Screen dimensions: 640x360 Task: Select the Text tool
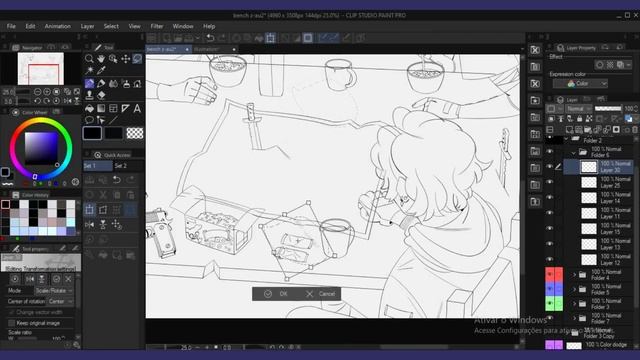tap(138, 109)
